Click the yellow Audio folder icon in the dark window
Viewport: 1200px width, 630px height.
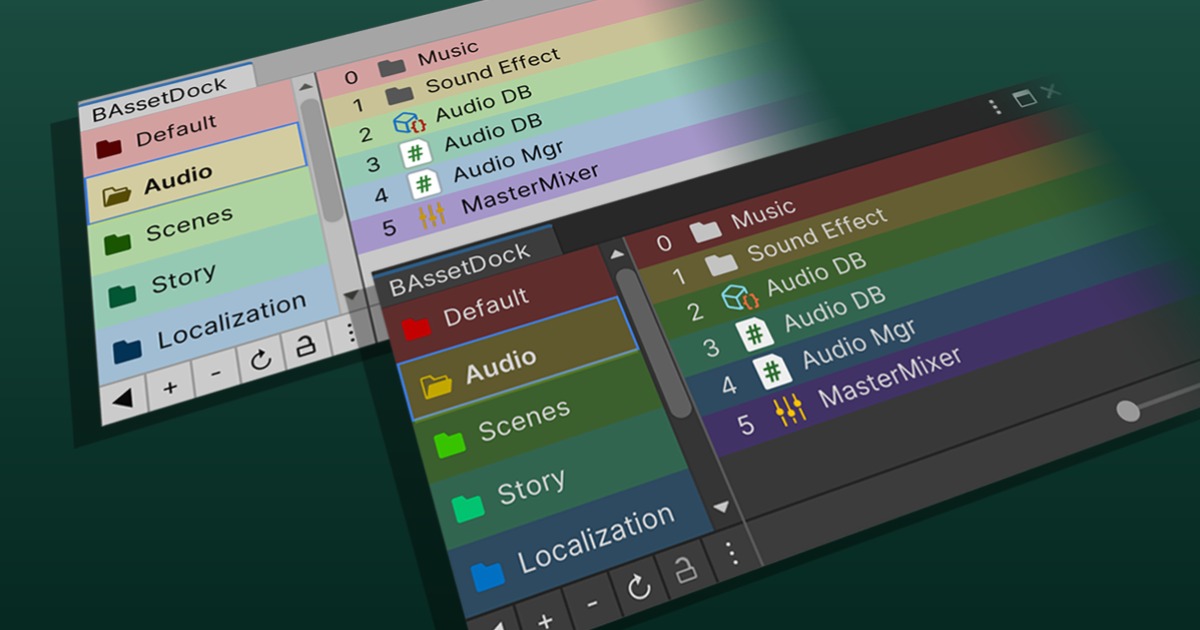[x=436, y=384]
